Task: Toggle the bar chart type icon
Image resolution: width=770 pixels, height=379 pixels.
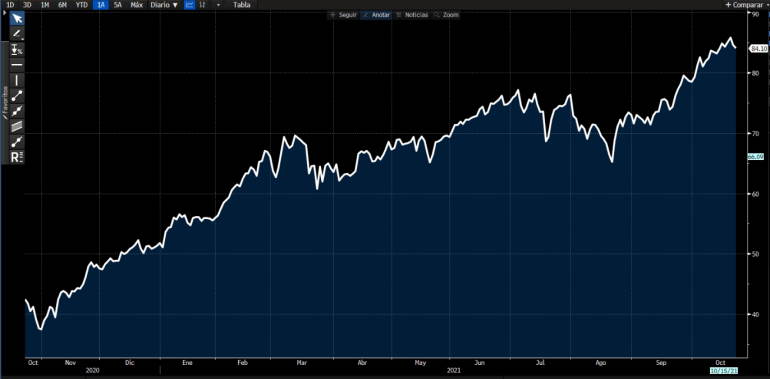Action: (x=202, y=5)
